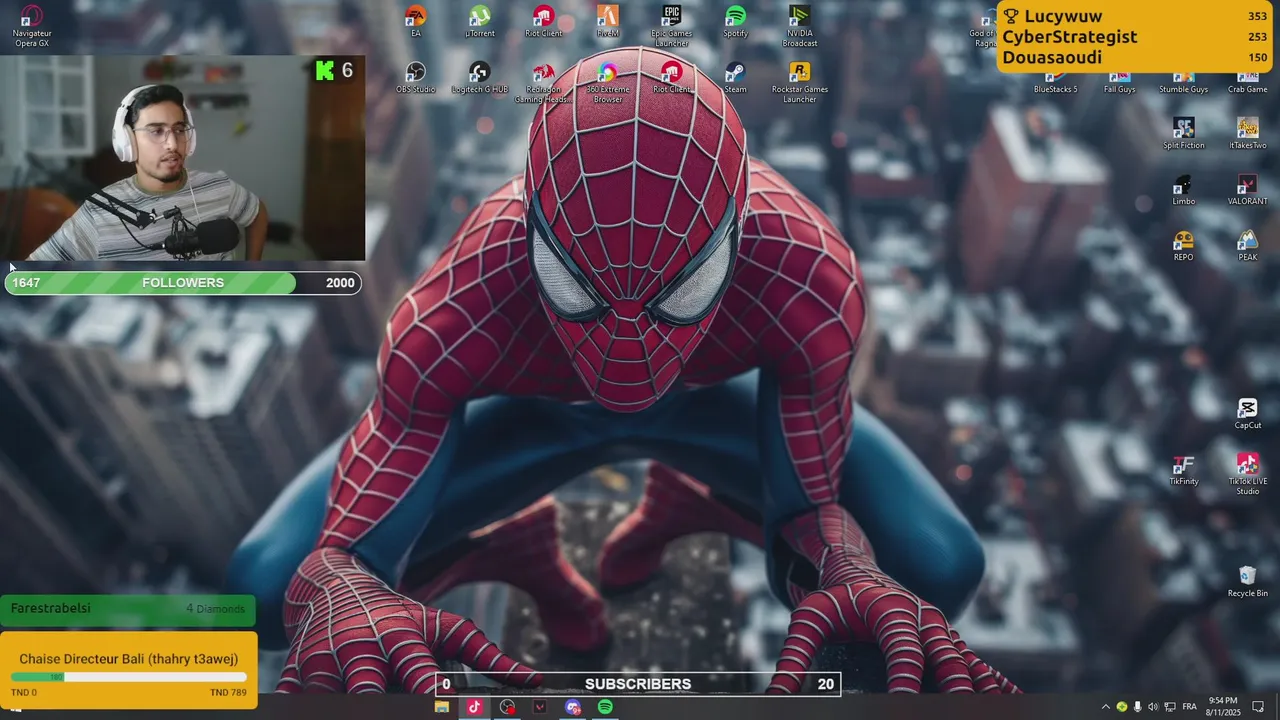Image resolution: width=1280 pixels, height=720 pixels.
Task: Launch the TikFinity desktop shortcut
Action: tap(1184, 469)
